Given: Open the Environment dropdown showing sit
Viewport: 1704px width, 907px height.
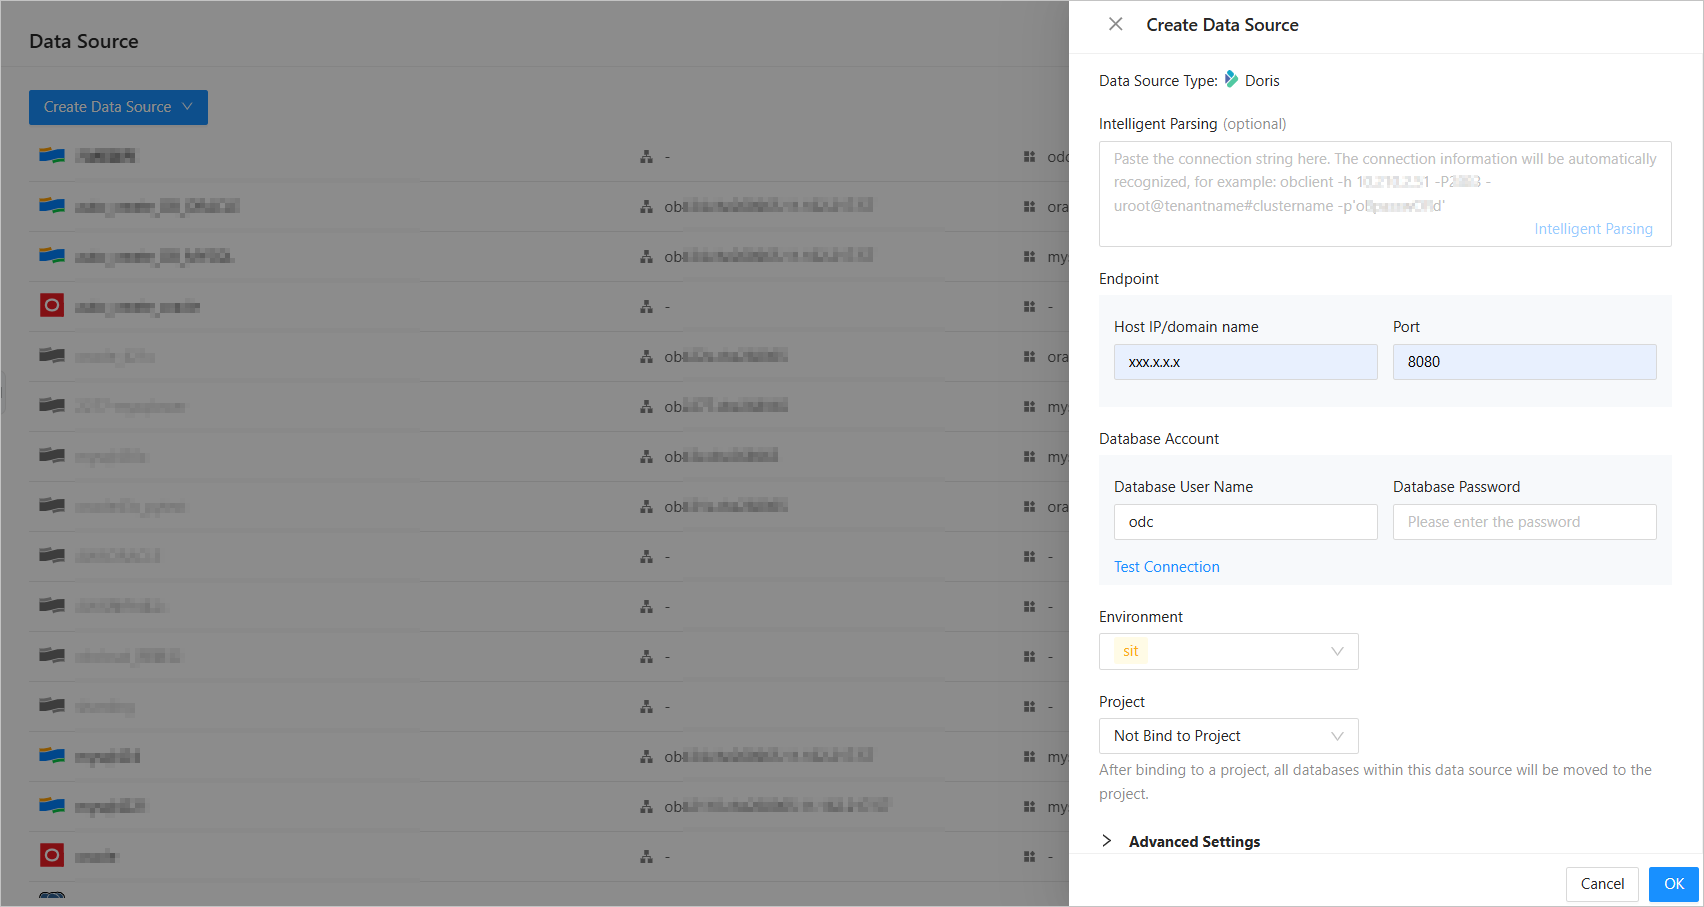Looking at the screenshot, I should pos(1228,651).
